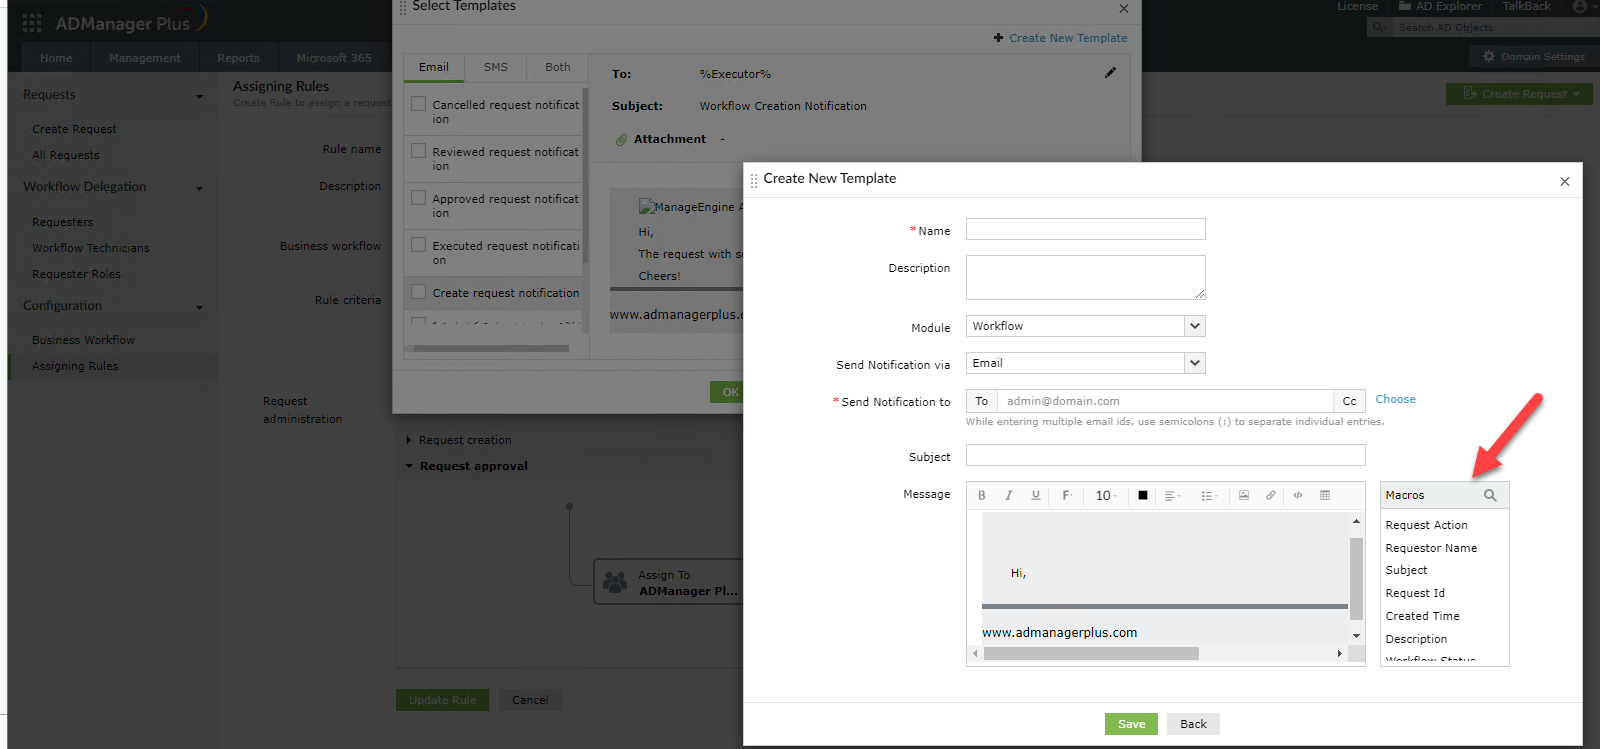Insert table into the message body
The width and height of the screenshot is (1600, 749).
click(1325, 495)
